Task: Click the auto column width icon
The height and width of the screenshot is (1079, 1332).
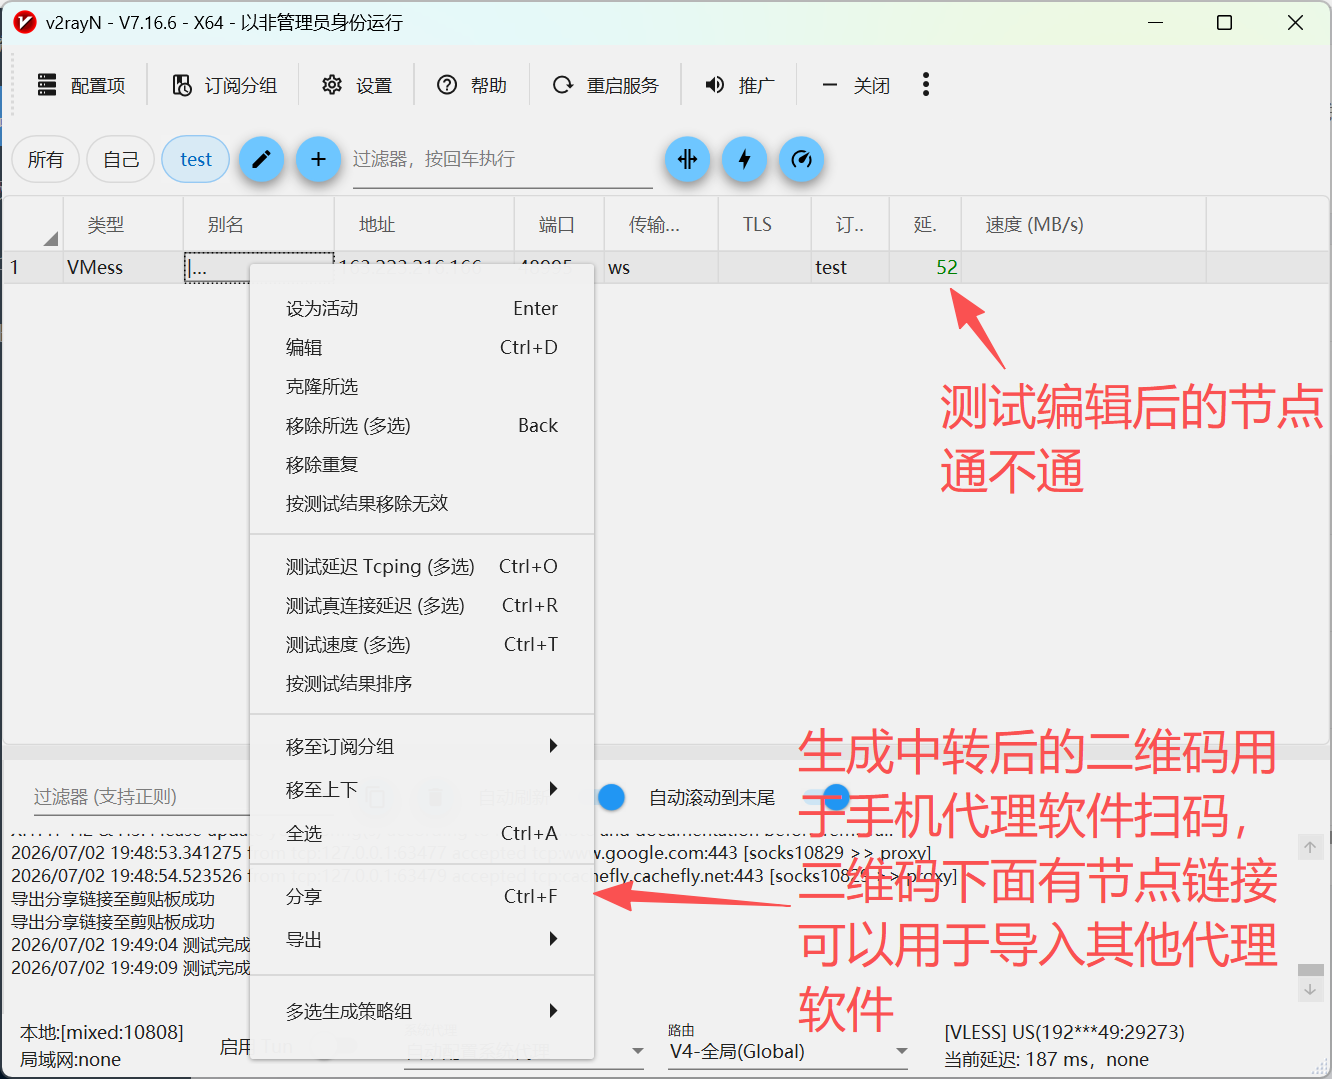Action: (x=688, y=159)
